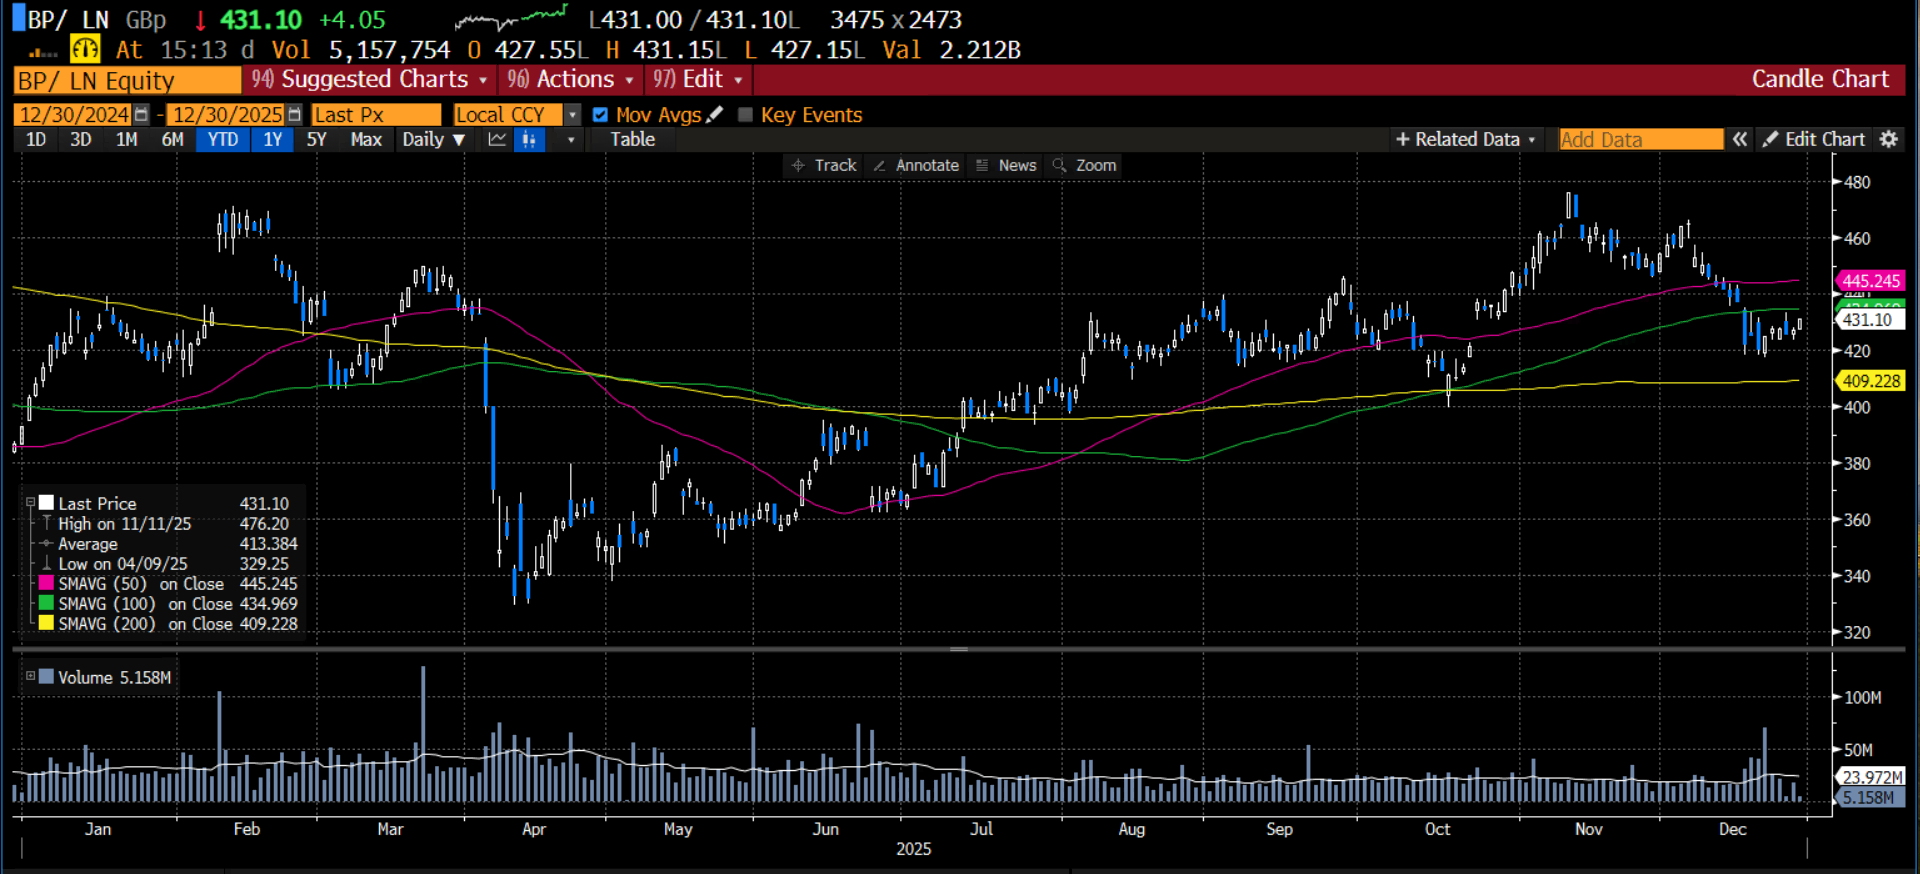Click the Edit Chart button
1920x874 pixels.
pyautogui.click(x=1814, y=140)
